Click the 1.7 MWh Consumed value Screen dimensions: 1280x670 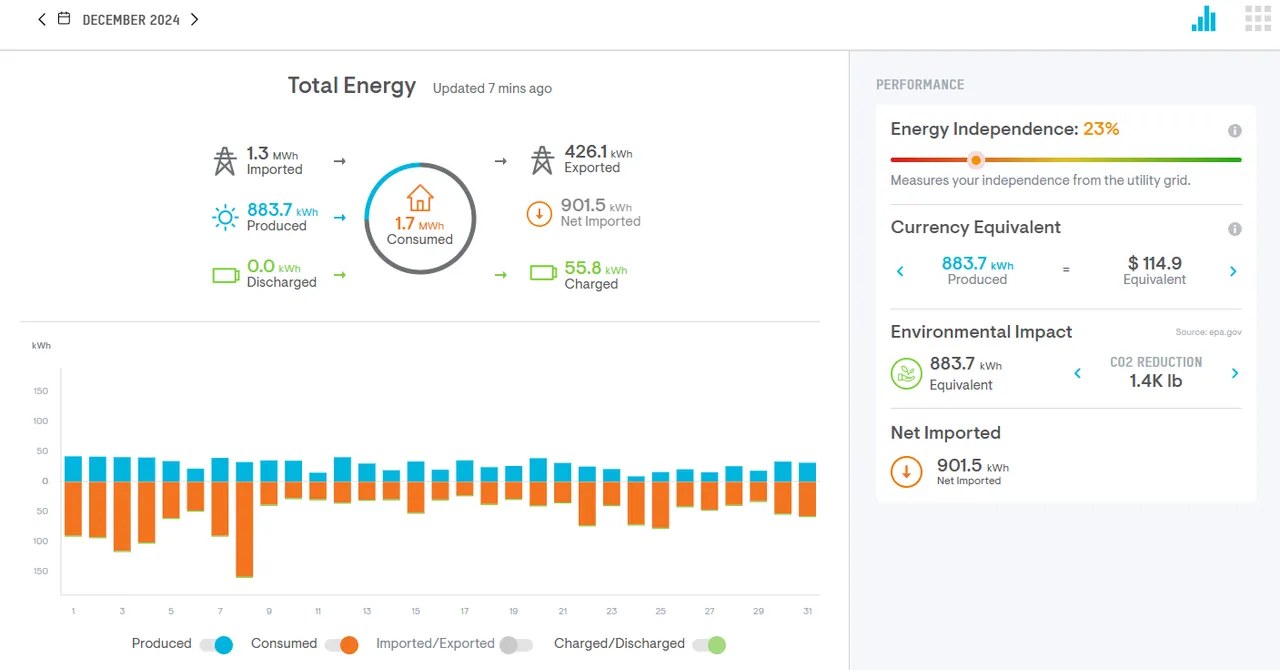[x=420, y=224]
